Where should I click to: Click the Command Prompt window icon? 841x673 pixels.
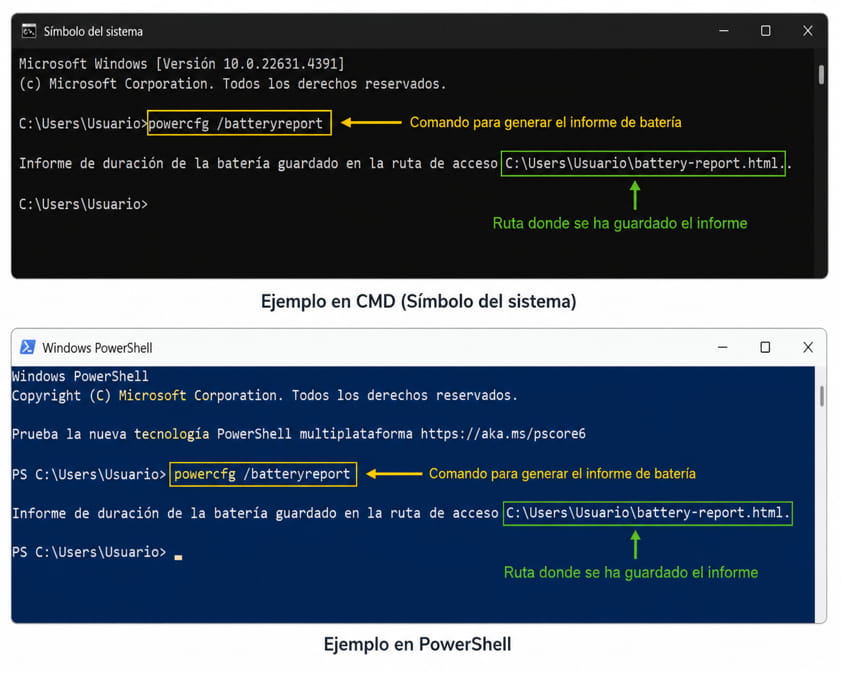(29, 31)
